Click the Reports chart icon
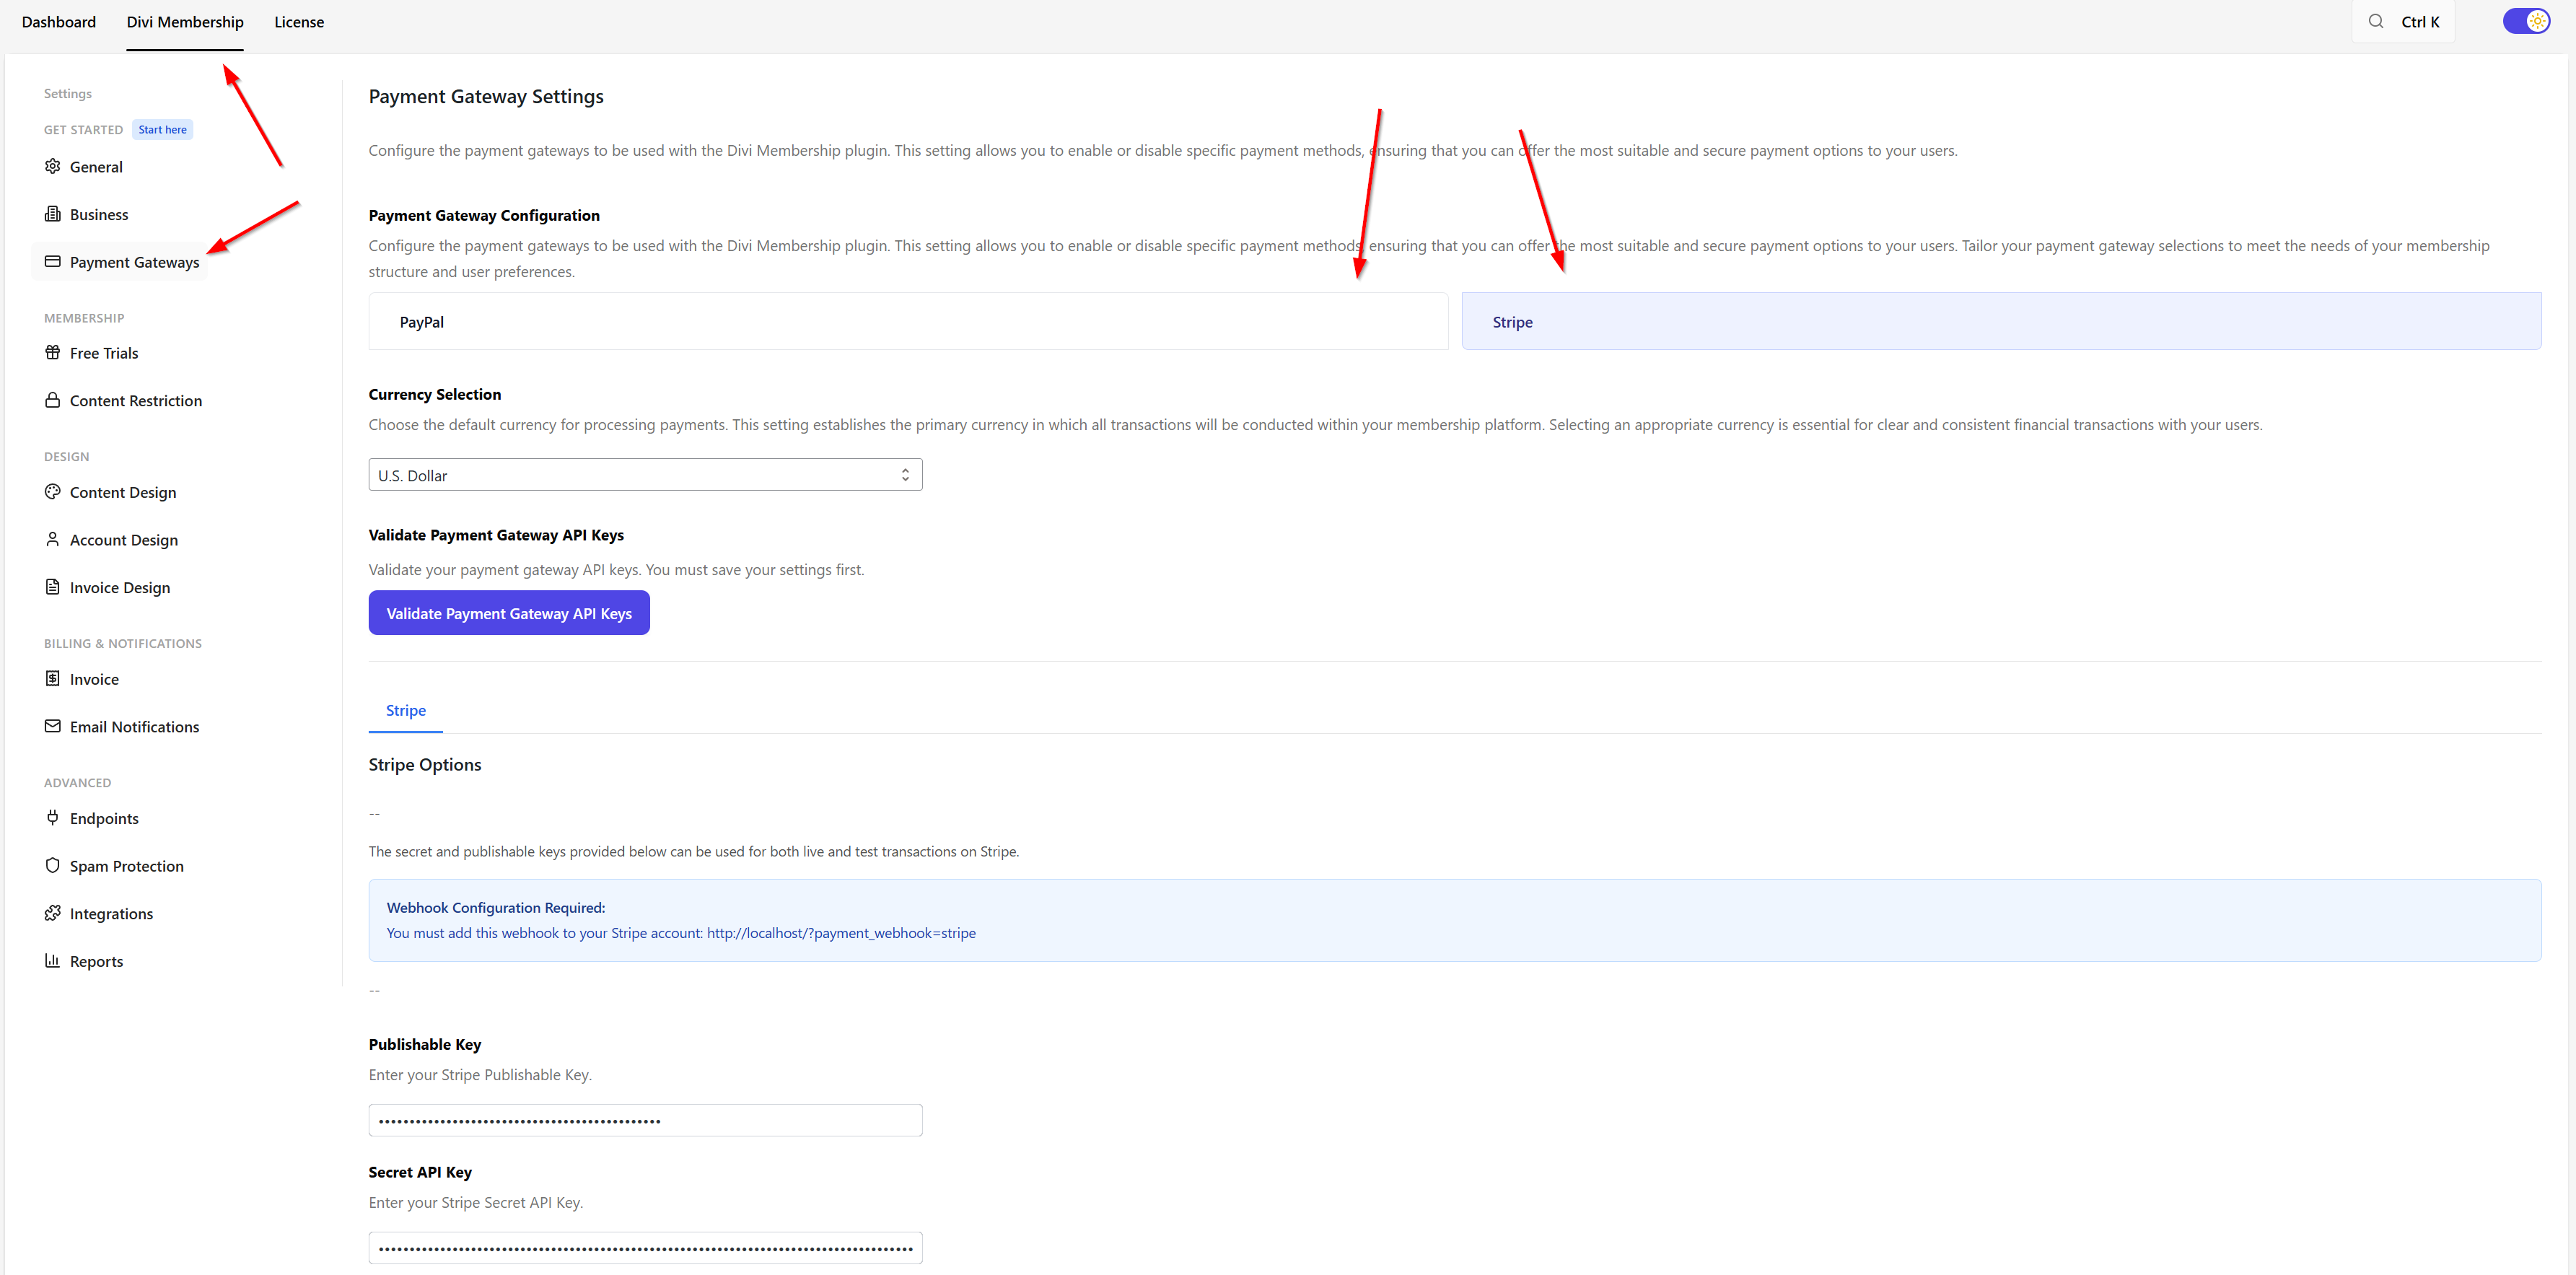Viewport: 2576px width, 1275px height. [53, 960]
